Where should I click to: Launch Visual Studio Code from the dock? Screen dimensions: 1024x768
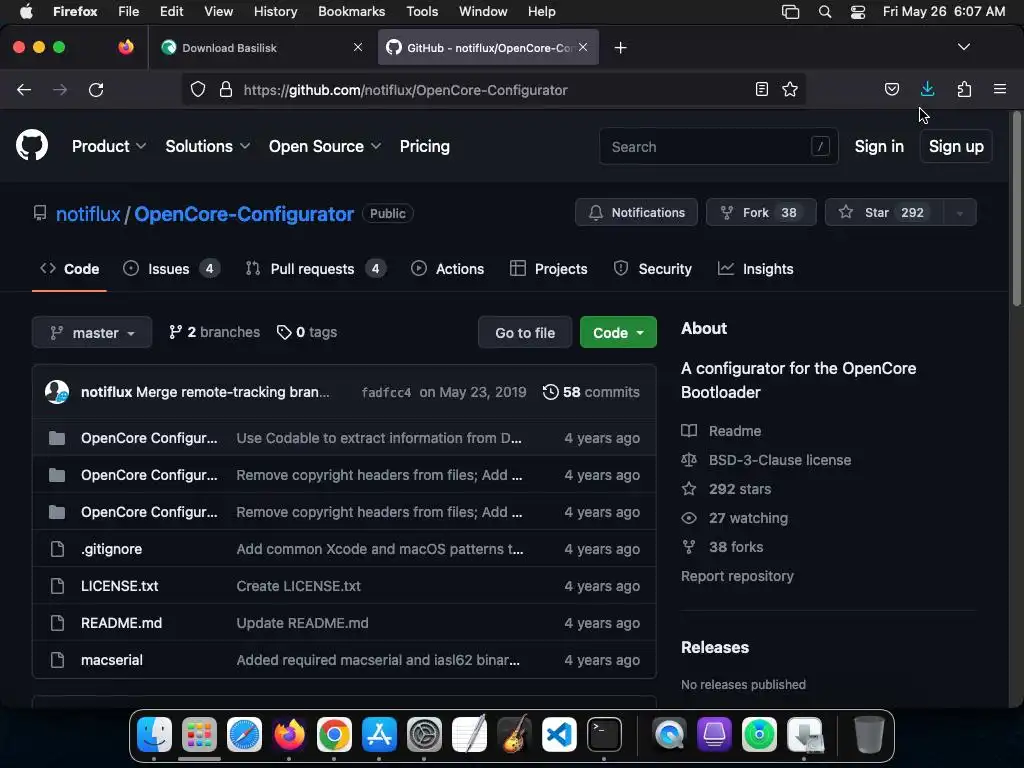pyautogui.click(x=560, y=735)
